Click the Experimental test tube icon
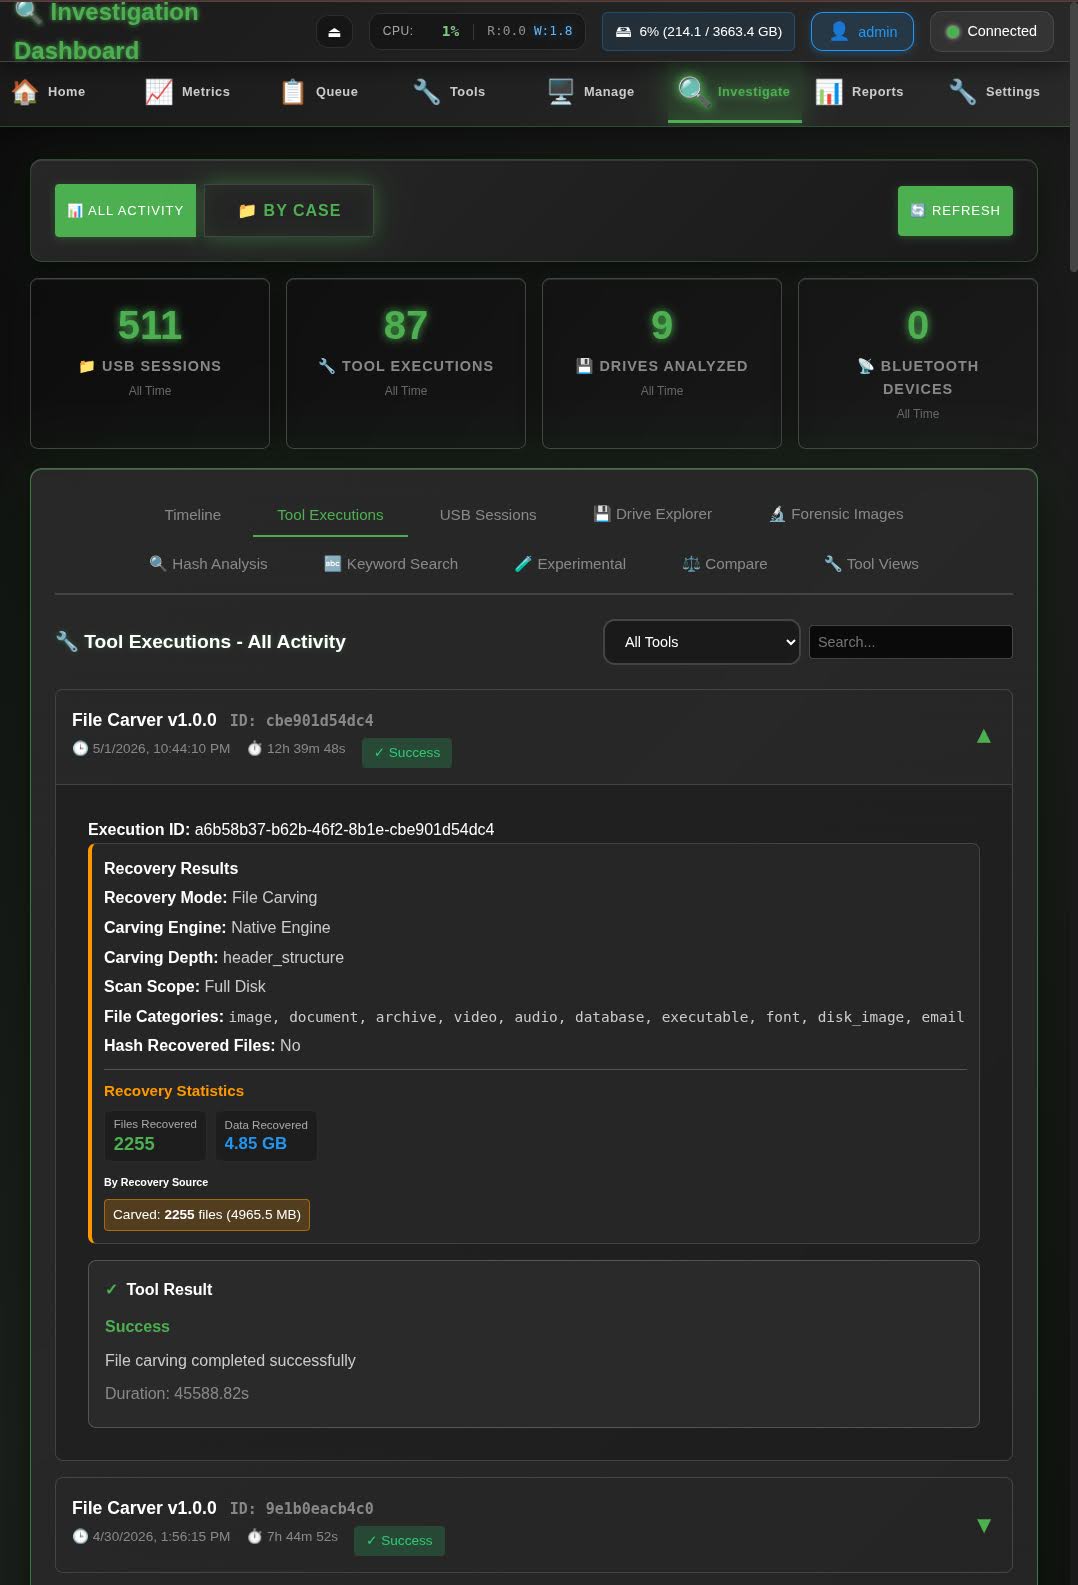The height and width of the screenshot is (1585, 1078). point(523,564)
